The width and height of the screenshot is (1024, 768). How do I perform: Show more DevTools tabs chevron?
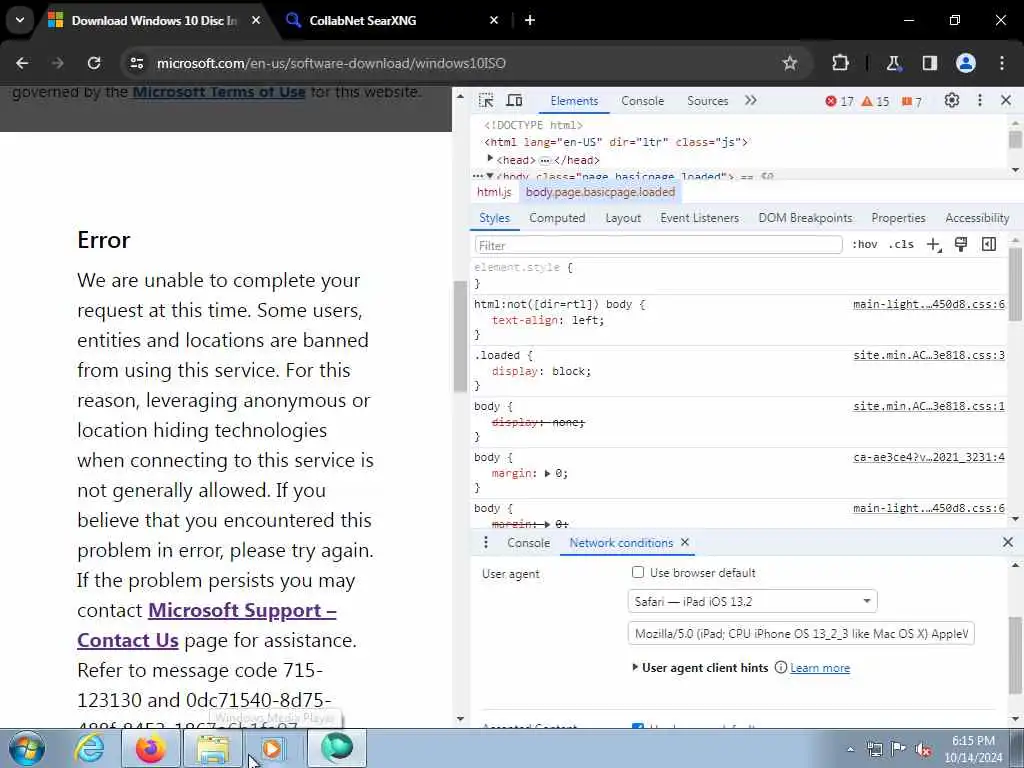(x=751, y=101)
